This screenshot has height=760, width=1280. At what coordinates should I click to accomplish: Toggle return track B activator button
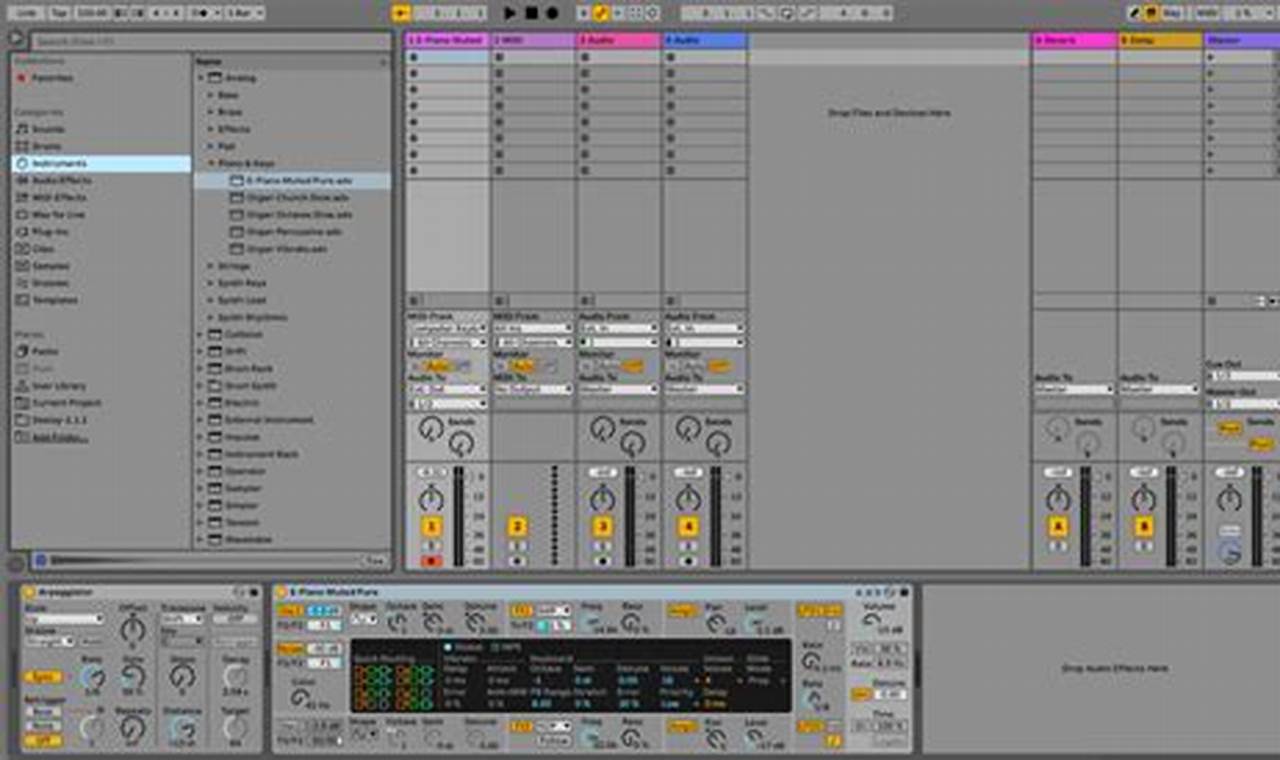tap(1144, 527)
